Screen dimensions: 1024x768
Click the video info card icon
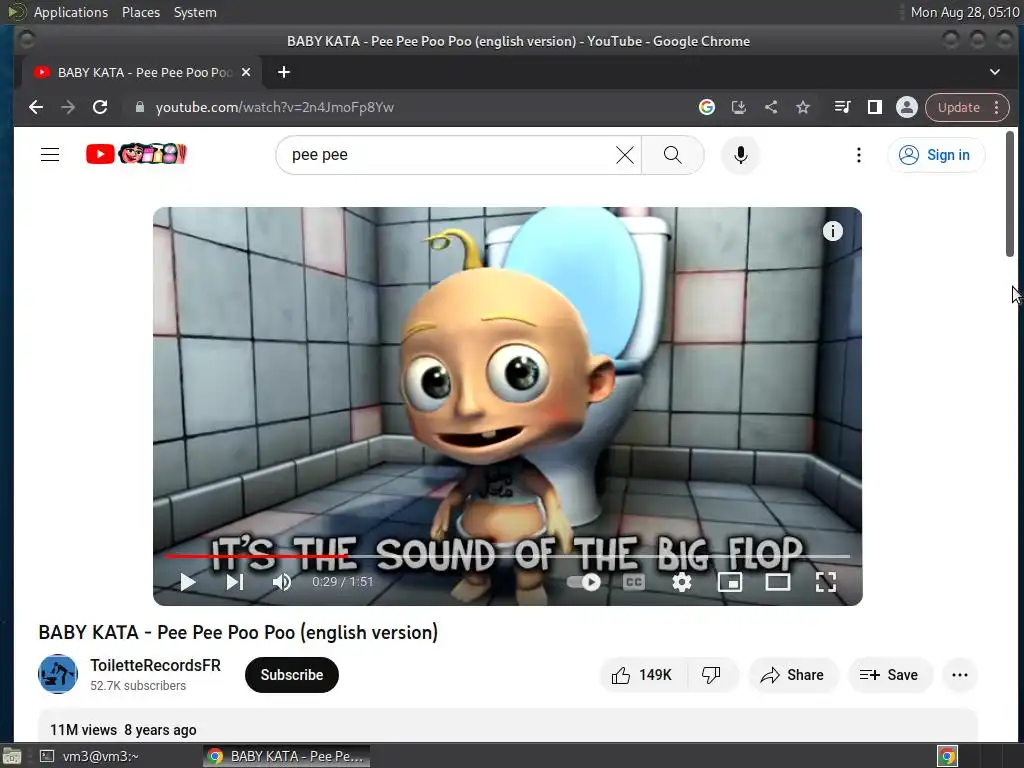point(833,231)
